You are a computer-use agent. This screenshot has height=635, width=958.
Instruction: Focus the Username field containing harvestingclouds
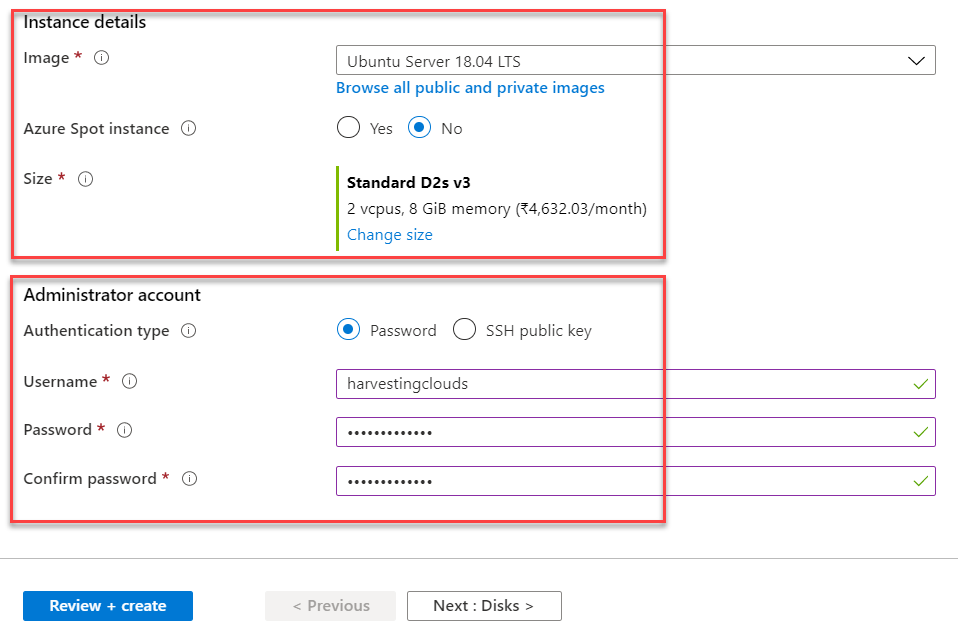coord(635,384)
